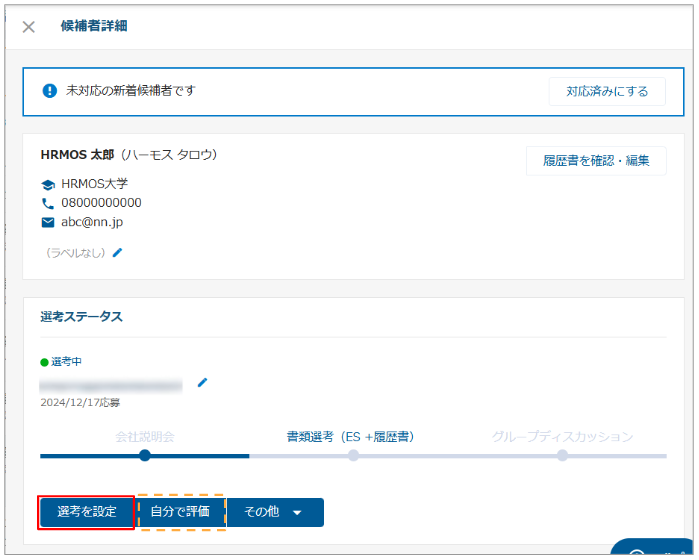
Task: Select the 自分で評価 button
Action: [180, 512]
